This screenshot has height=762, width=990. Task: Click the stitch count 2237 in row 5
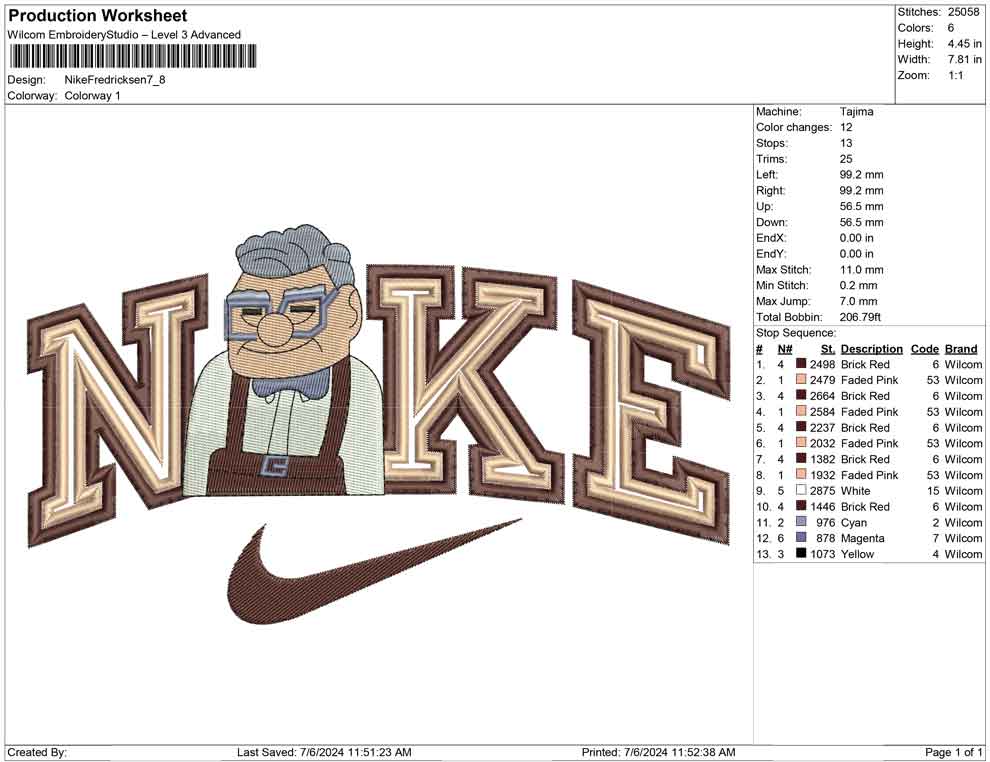pos(822,427)
